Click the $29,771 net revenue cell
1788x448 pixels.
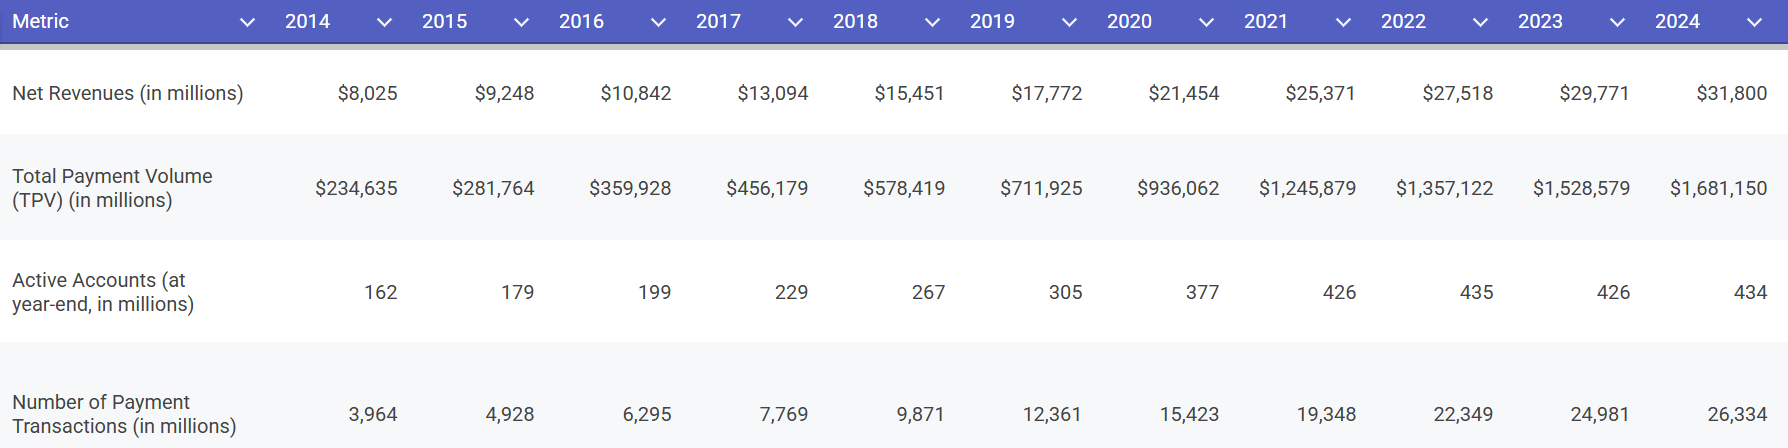point(1594,93)
